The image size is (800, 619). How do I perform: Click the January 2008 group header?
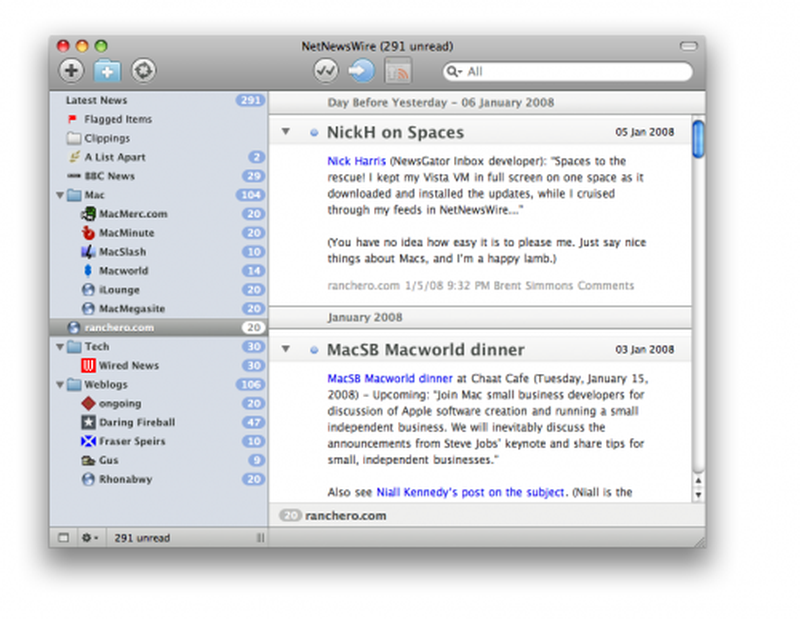click(365, 317)
